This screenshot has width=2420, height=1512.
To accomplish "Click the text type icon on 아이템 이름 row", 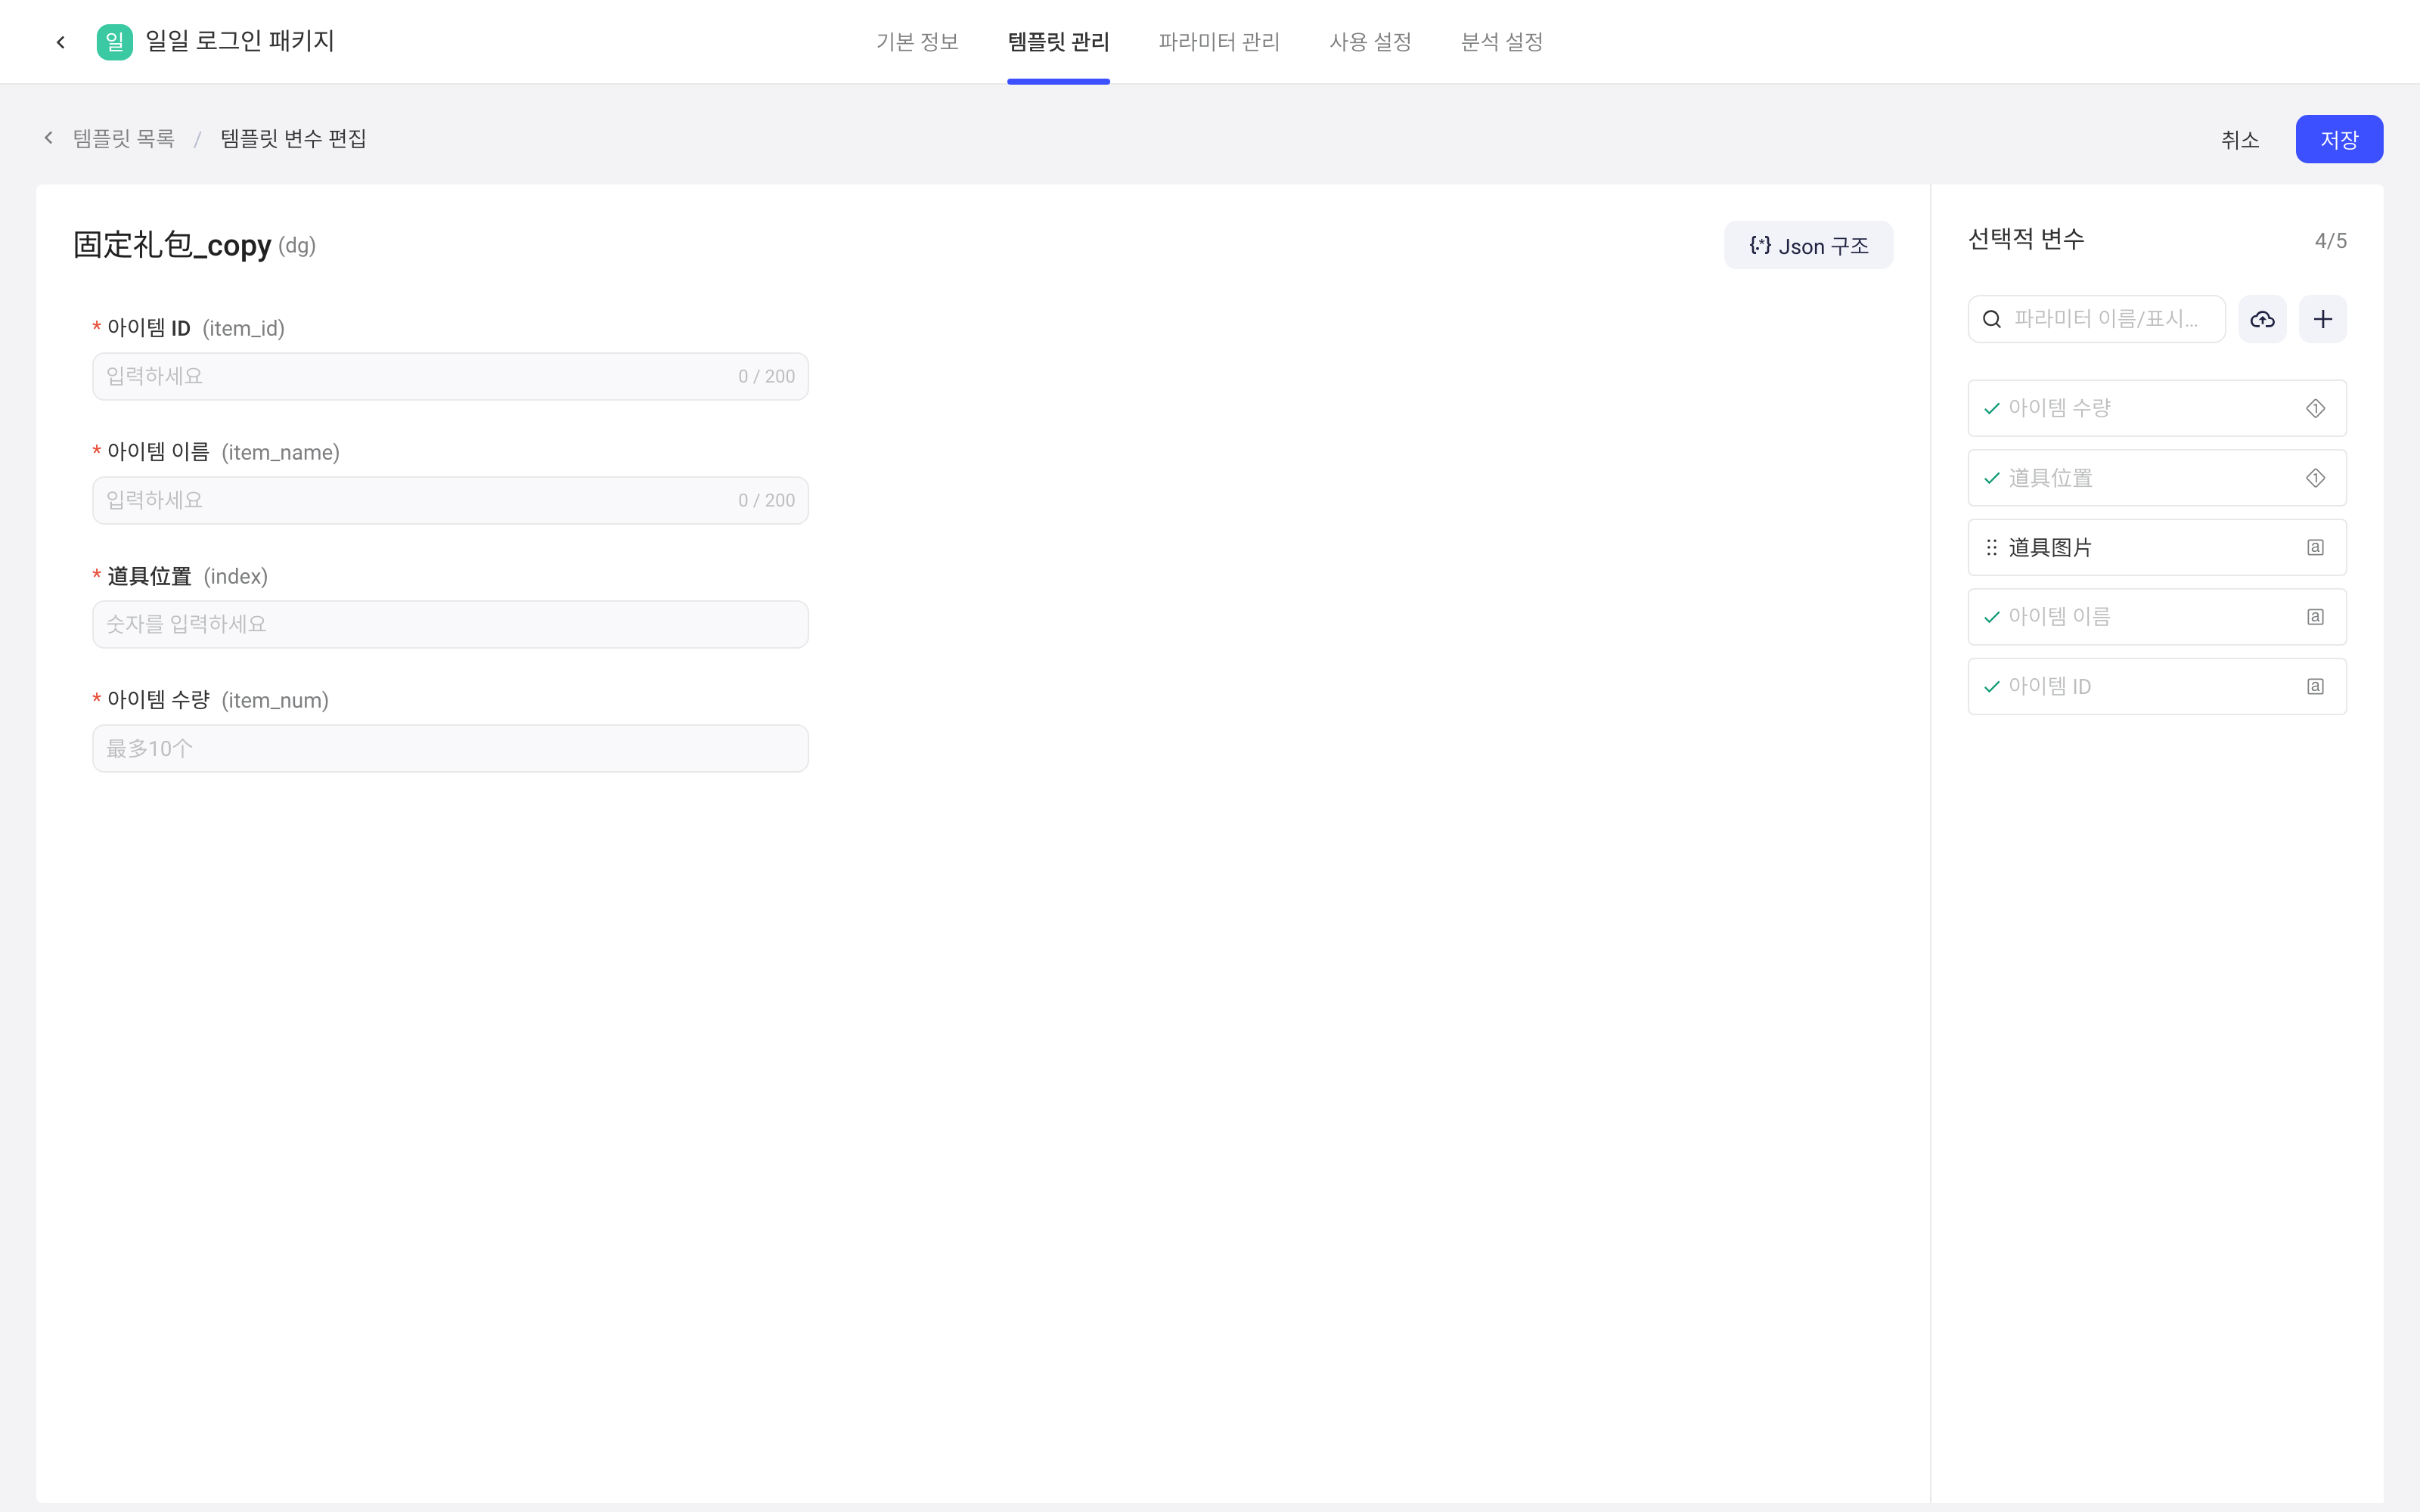I will pyautogui.click(x=2315, y=617).
